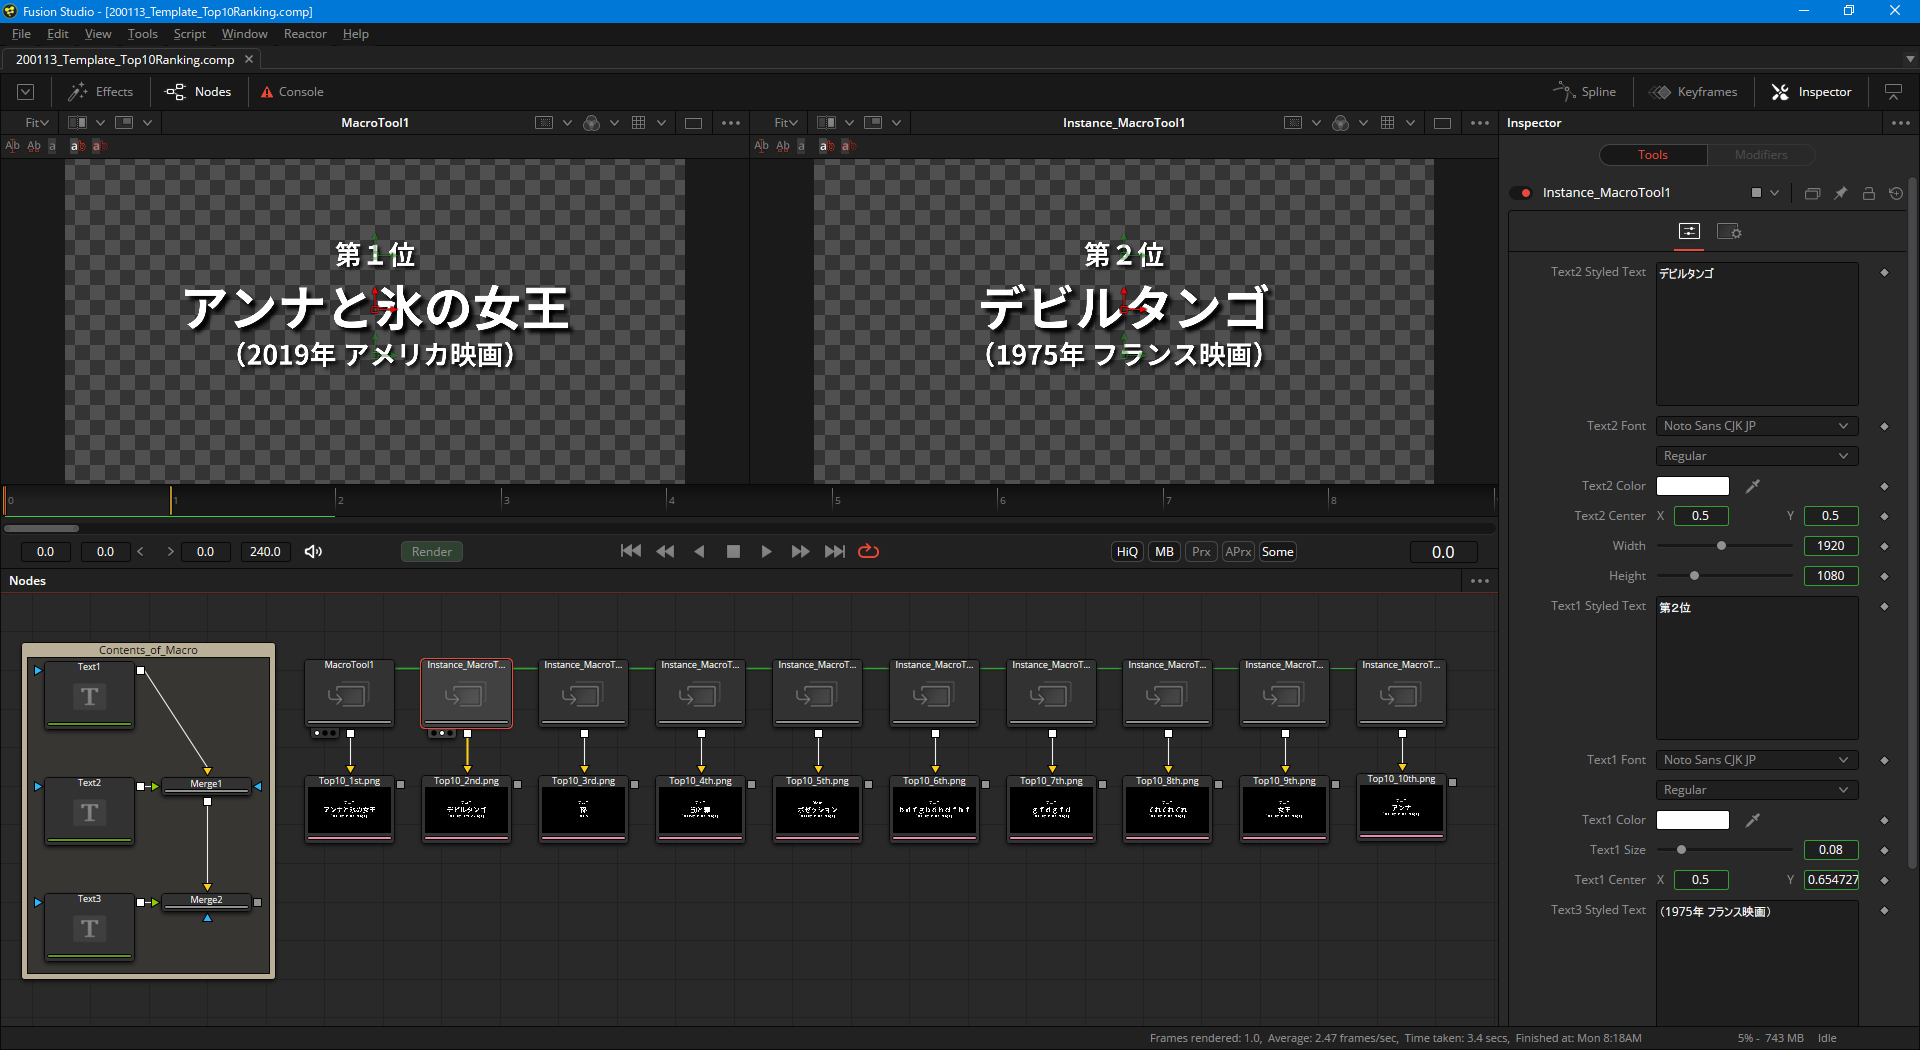Select the Text3 node in Contents_of_Macro

(x=89, y=926)
